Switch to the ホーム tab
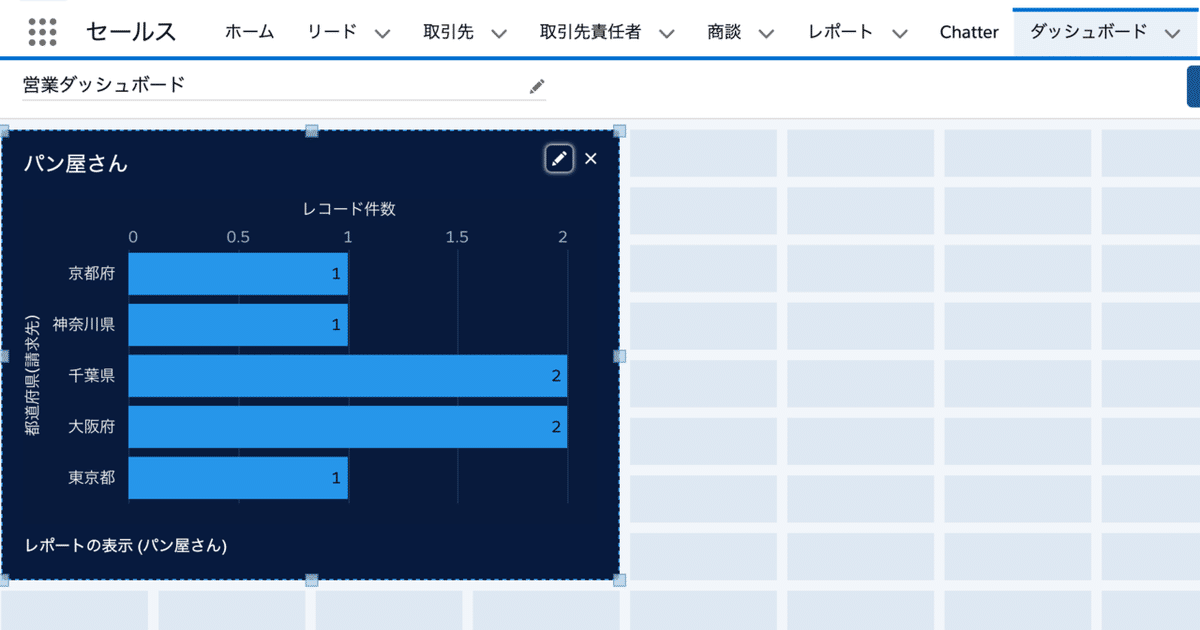1200x630 pixels. click(250, 31)
